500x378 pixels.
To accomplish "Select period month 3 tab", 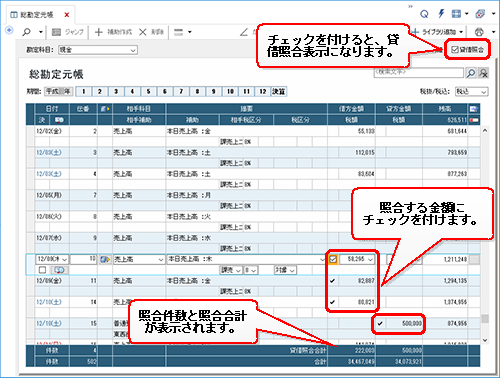I will (x=116, y=91).
